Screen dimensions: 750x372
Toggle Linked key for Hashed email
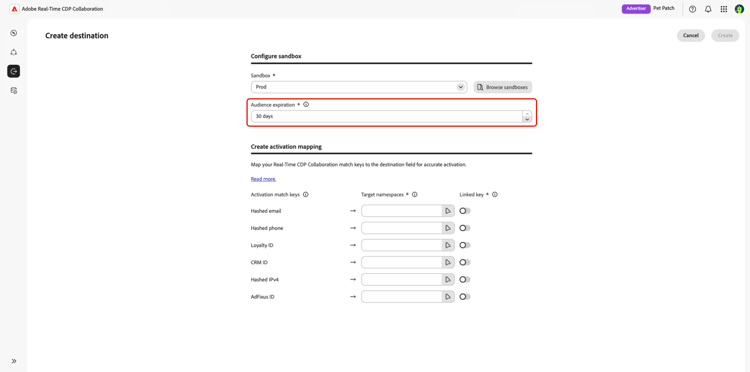coord(465,211)
